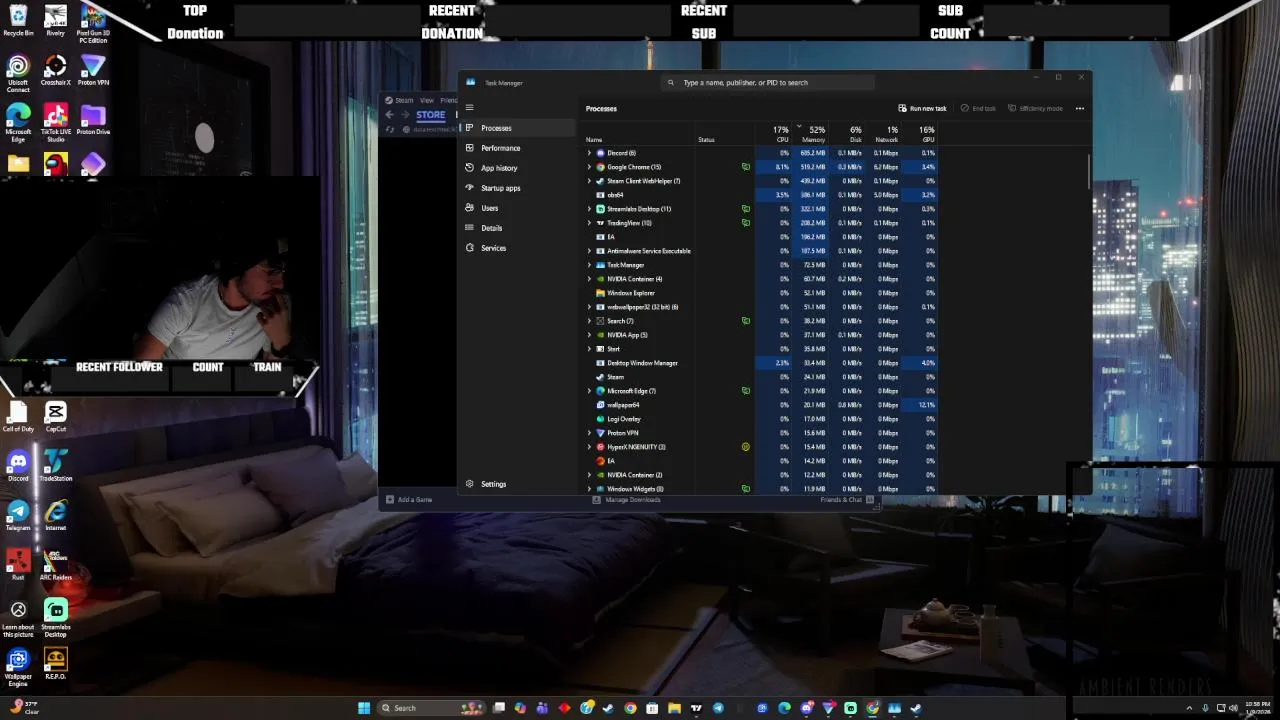Open Microsoft Edge desktop shortcut
This screenshot has width=1280, height=720.
pyautogui.click(x=18, y=122)
